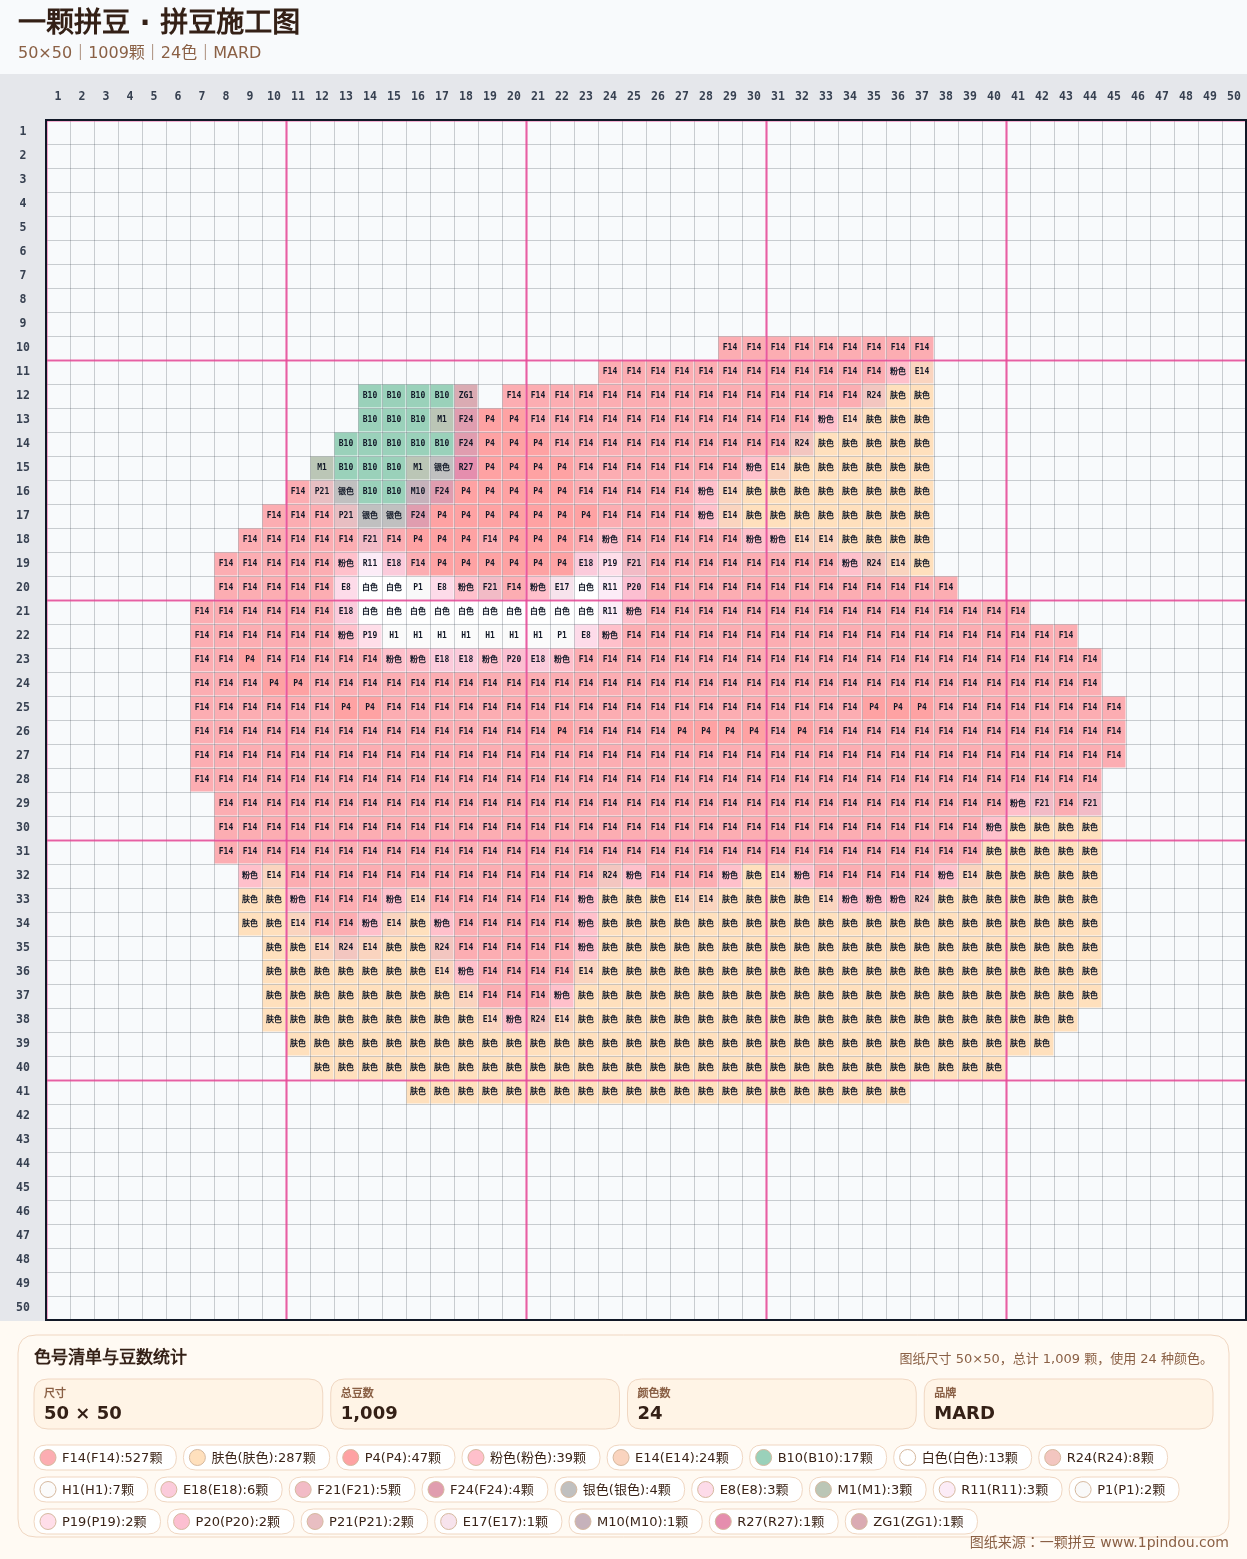1247x1559 pixels.
Task: Click row label number 50
Action: point(23,1307)
